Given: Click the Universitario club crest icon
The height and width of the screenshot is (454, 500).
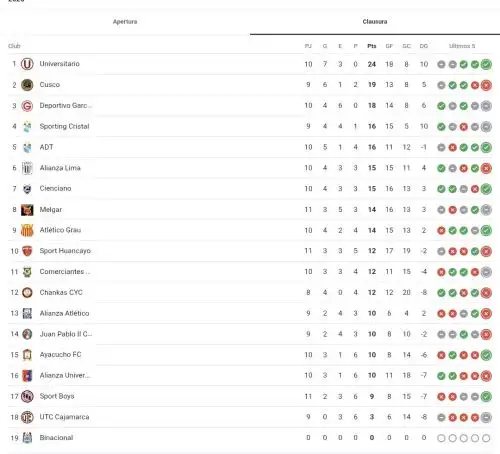Looking at the screenshot, I should pos(27,64).
